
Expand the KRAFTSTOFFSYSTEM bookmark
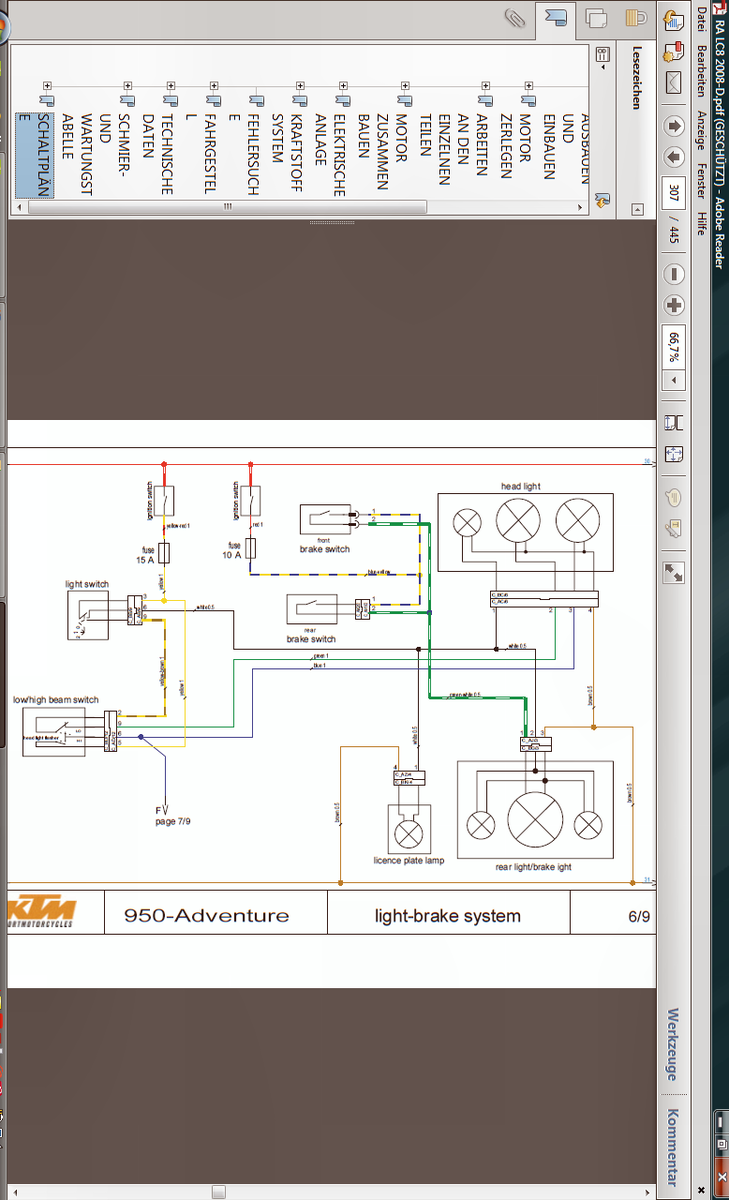coord(298,87)
